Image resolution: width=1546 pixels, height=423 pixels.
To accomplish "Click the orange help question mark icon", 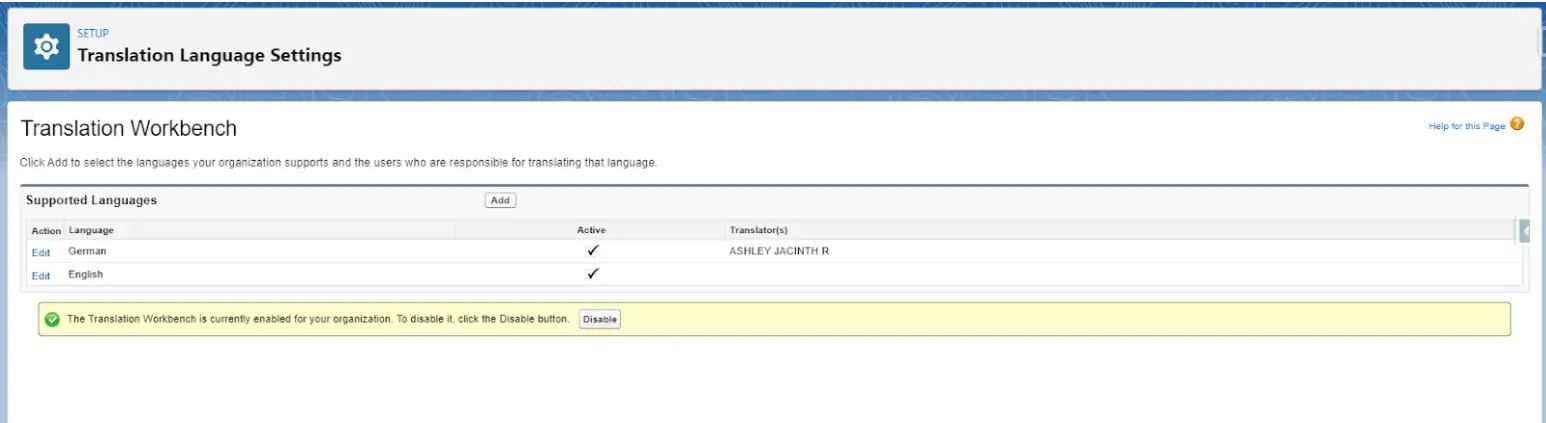I will pyautogui.click(x=1517, y=125).
